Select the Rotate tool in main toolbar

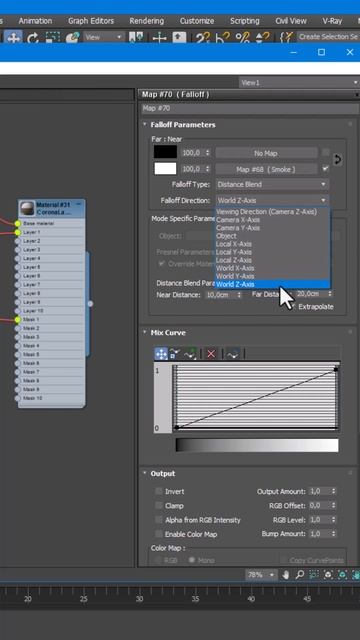pyautogui.click(x=33, y=38)
